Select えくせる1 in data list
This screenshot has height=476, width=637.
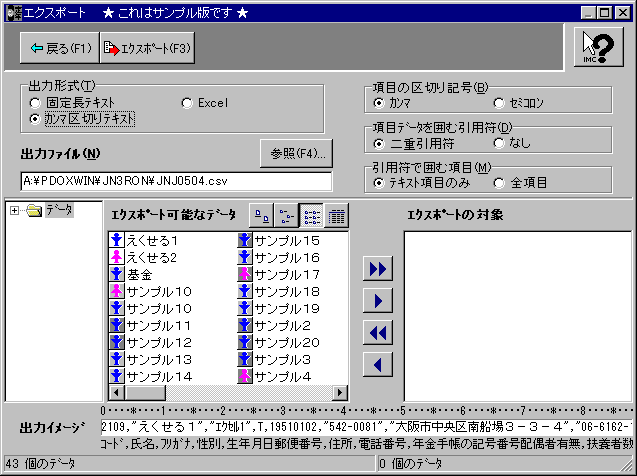(x=152, y=241)
